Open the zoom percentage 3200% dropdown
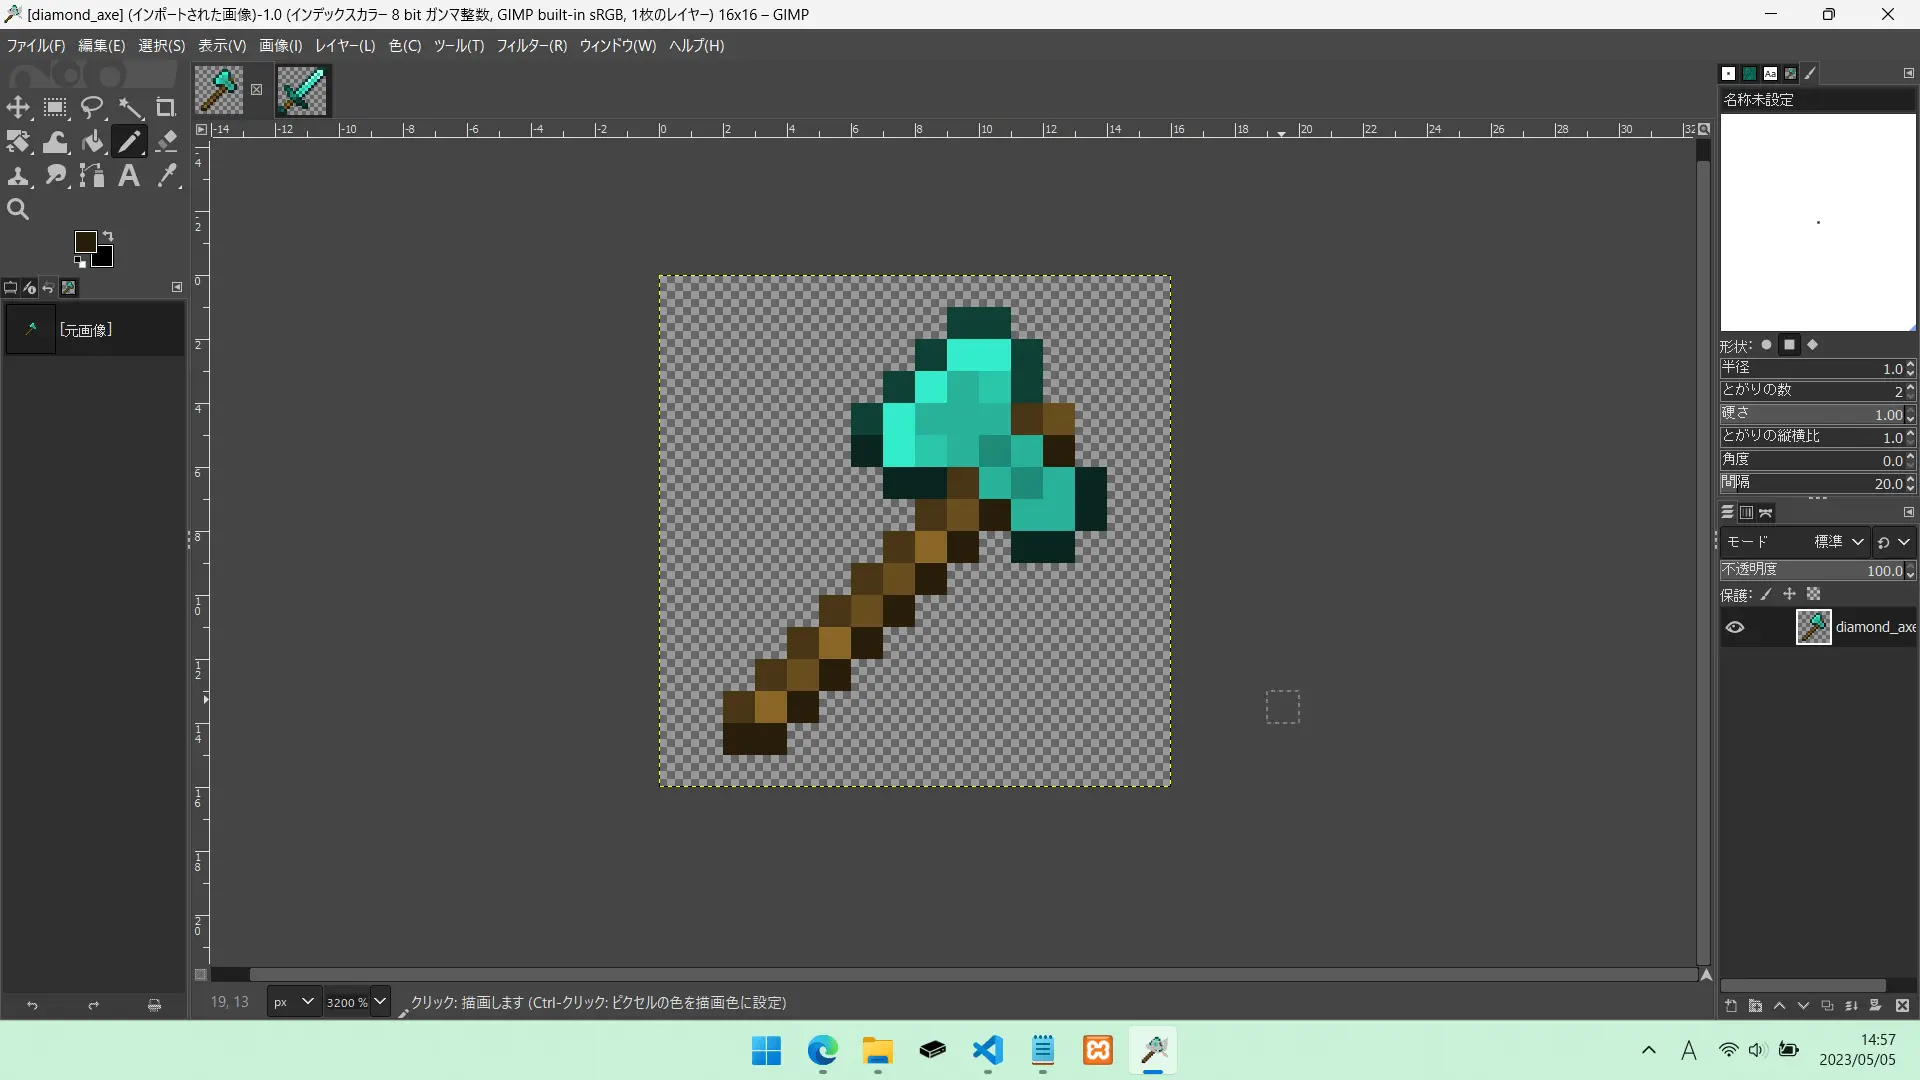The width and height of the screenshot is (1920, 1080). (380, 1001)
